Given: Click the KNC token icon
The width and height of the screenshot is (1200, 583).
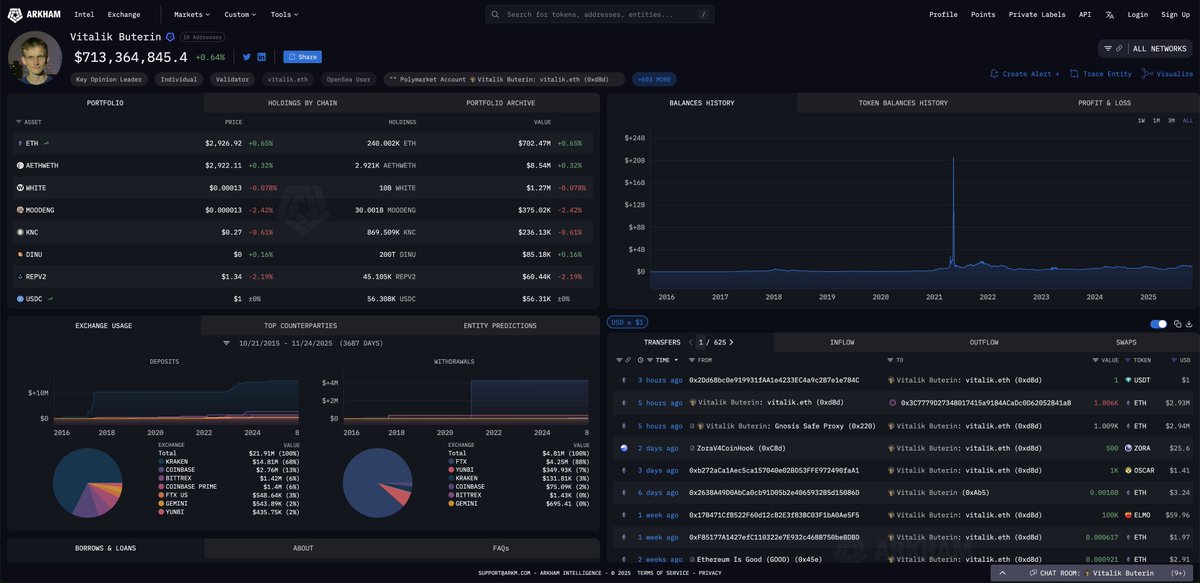Looking at the screenshot, I should [x=20, y=232].
